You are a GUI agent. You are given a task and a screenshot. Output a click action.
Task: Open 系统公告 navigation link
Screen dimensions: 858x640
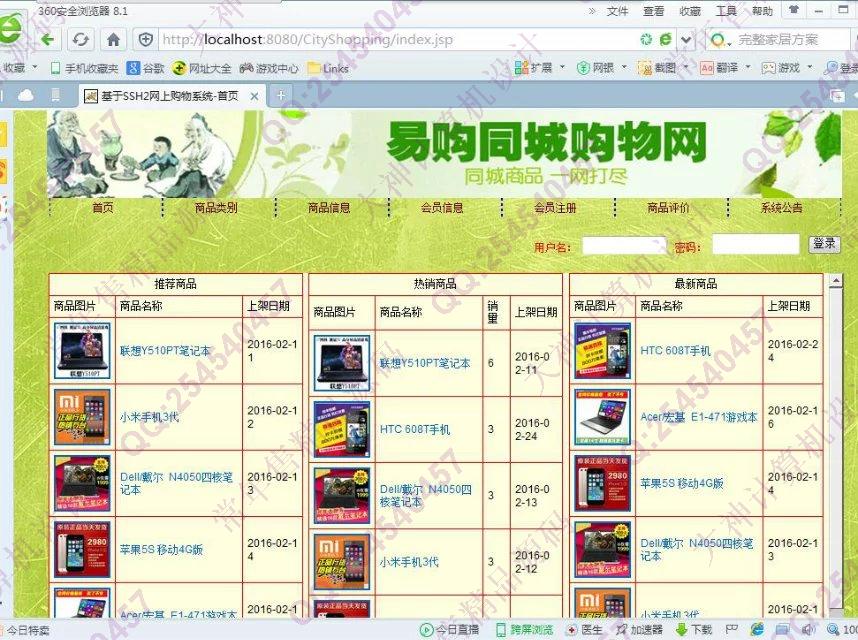(x=781, y=207)
